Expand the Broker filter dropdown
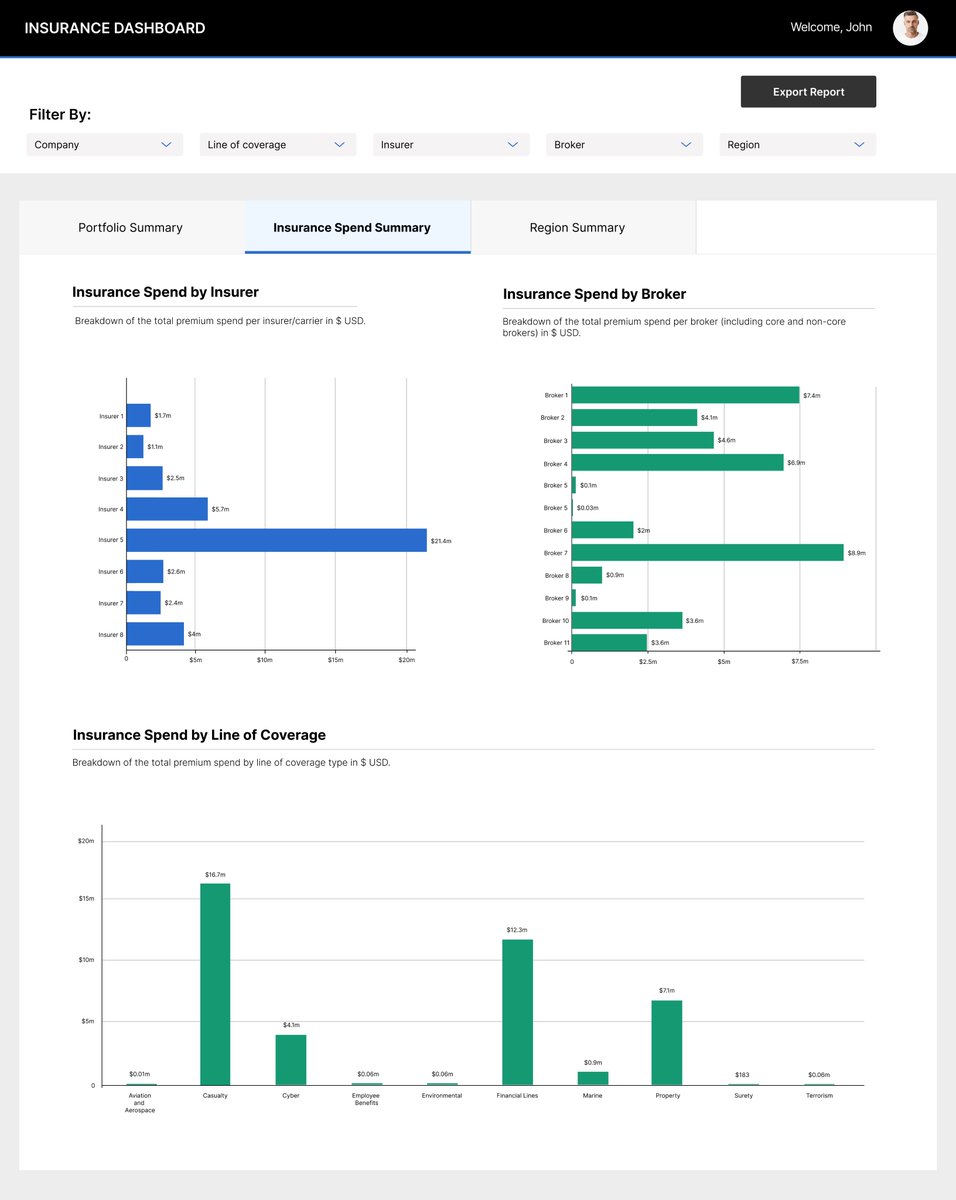 (624, 145)
